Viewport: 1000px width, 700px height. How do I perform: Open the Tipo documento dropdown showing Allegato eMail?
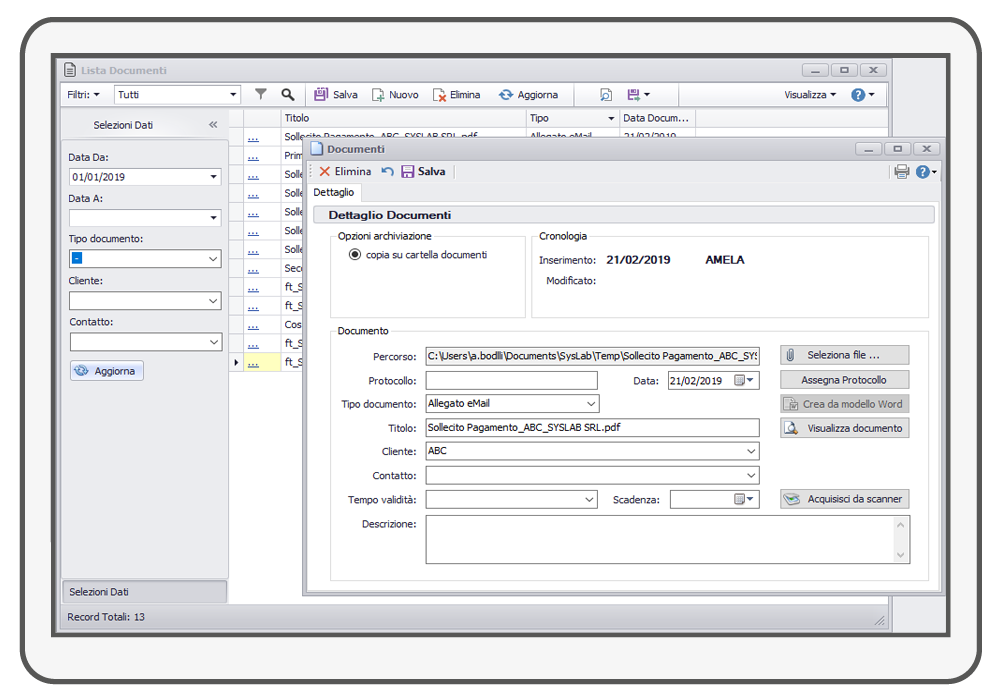point(591,404)
